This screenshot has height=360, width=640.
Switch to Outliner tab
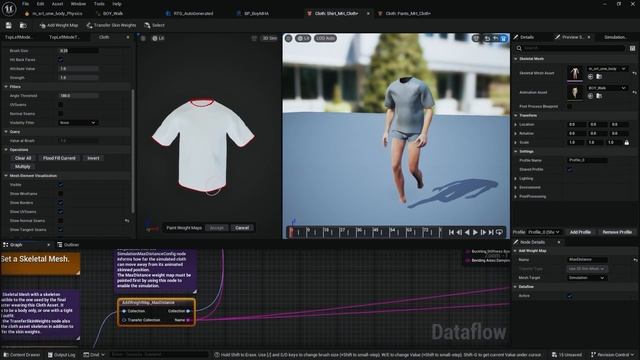68,245
